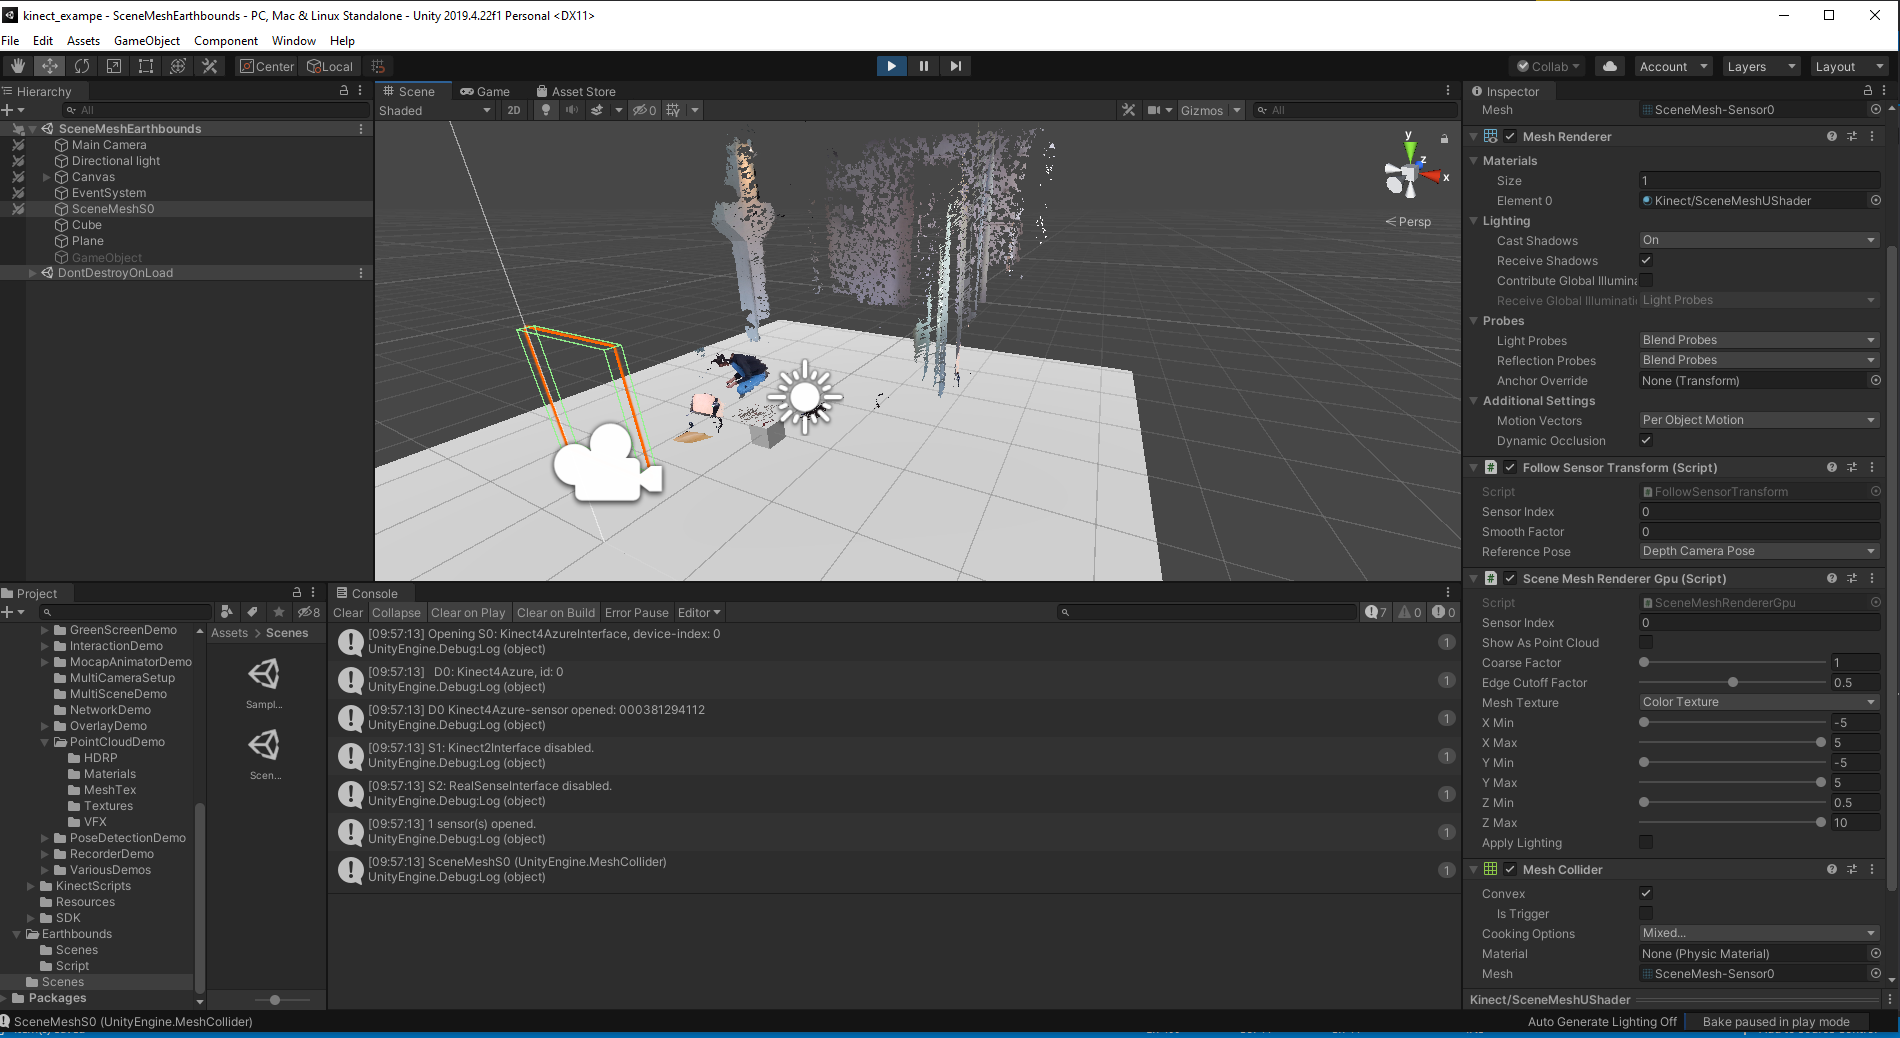
Task: Open Mesh Renderer help icon
Action: click(1831, 136)
